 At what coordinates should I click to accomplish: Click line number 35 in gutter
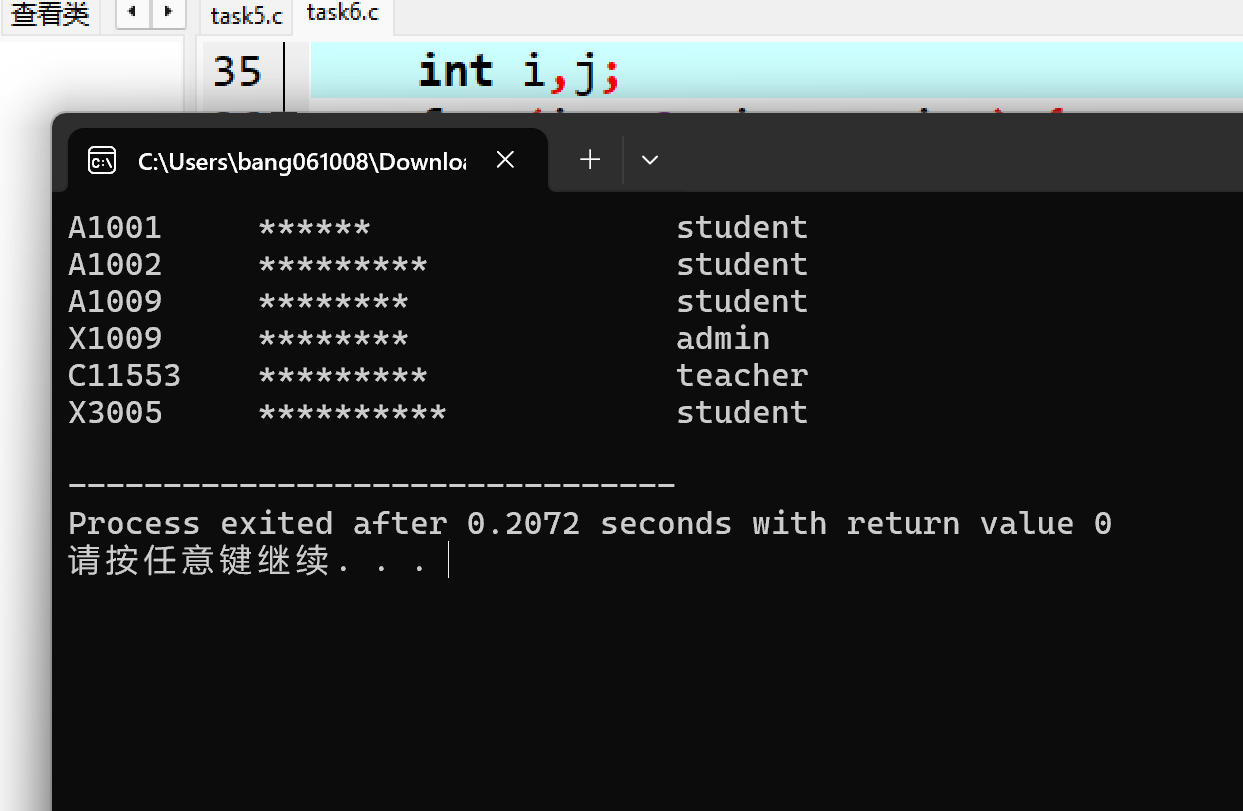point(237,71)
